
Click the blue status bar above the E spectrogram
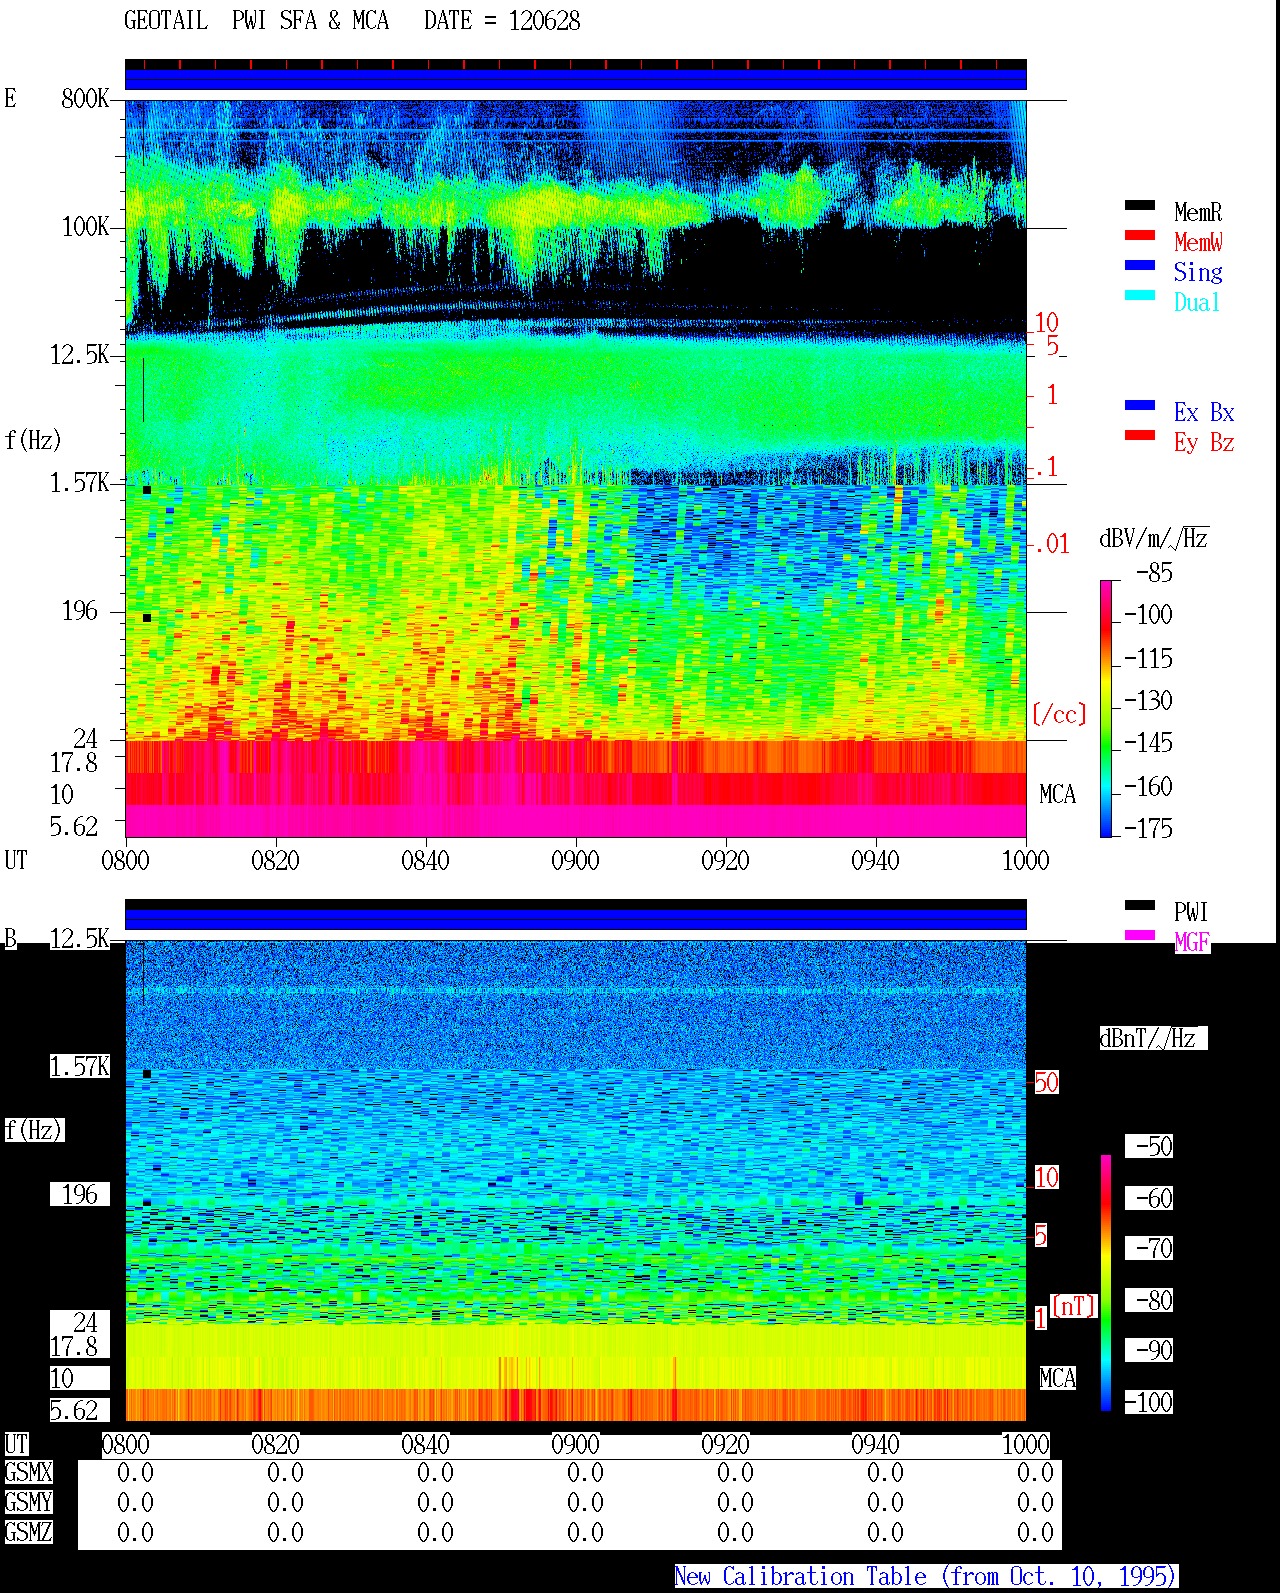point(575,79)
